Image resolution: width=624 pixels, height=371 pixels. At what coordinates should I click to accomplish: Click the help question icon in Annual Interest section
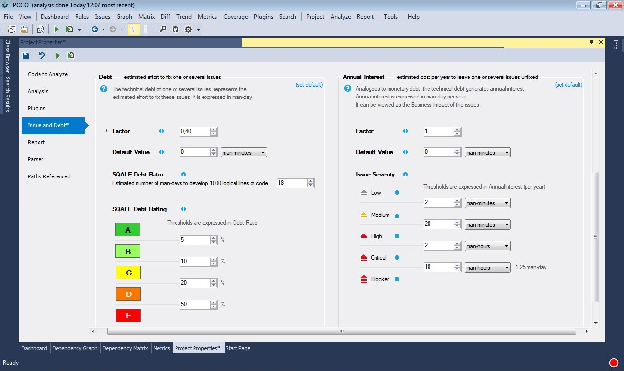(x=347, y=88)
